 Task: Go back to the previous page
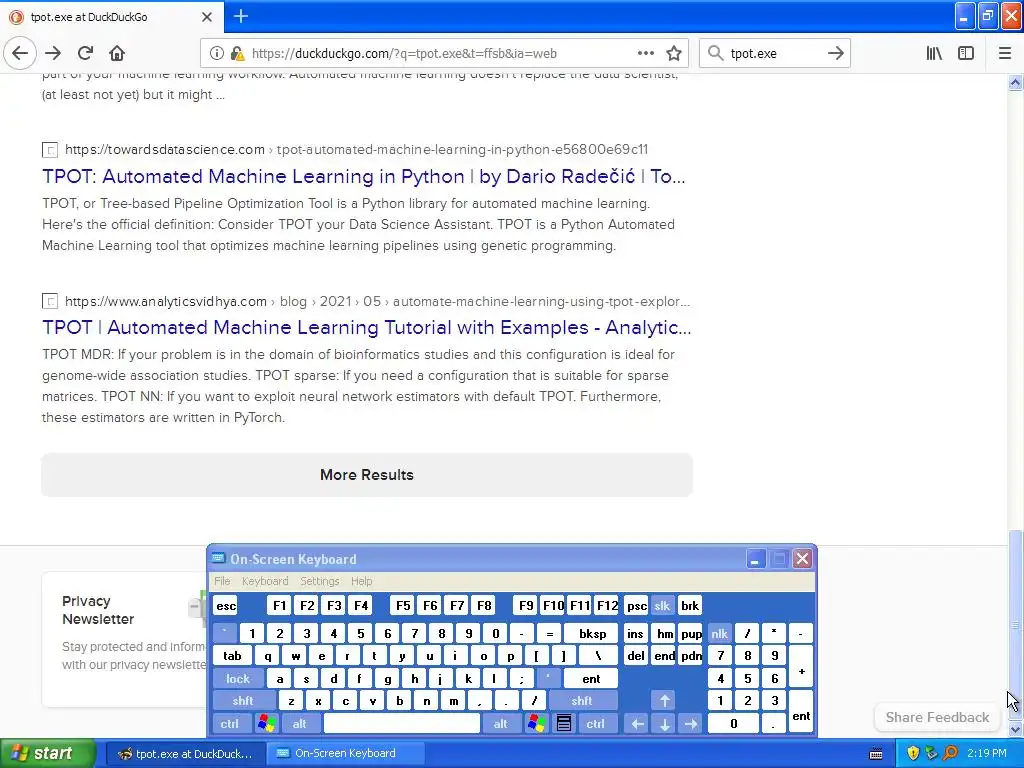[x=20, y=53]
